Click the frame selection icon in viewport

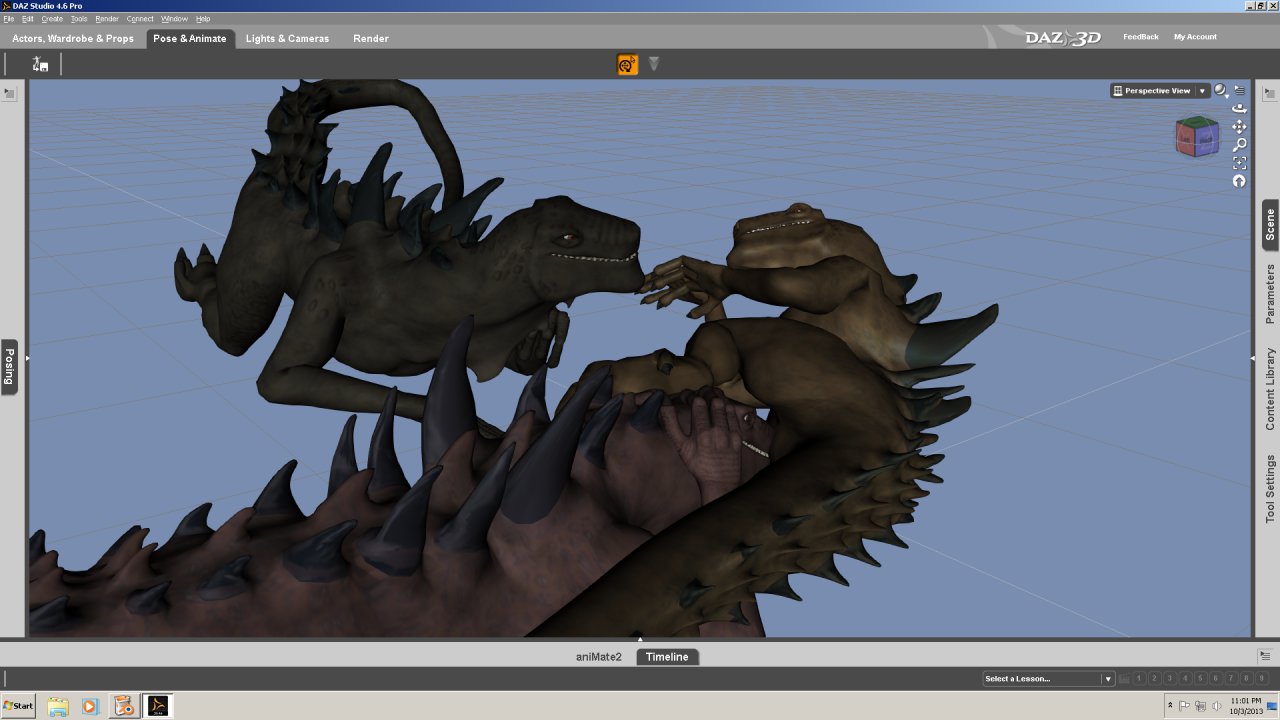click(1239, 162)
